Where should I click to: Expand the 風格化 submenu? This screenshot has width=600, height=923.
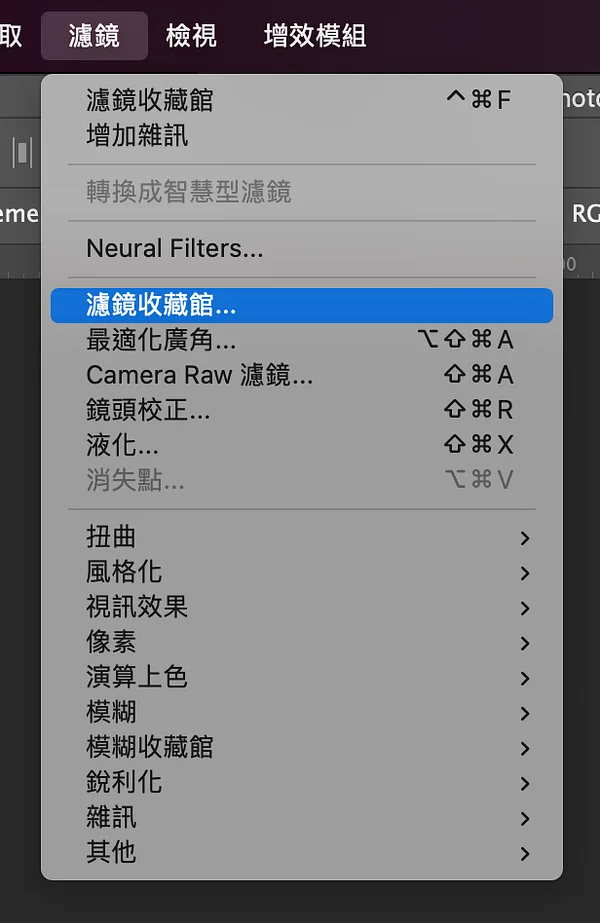coord(301,572)
